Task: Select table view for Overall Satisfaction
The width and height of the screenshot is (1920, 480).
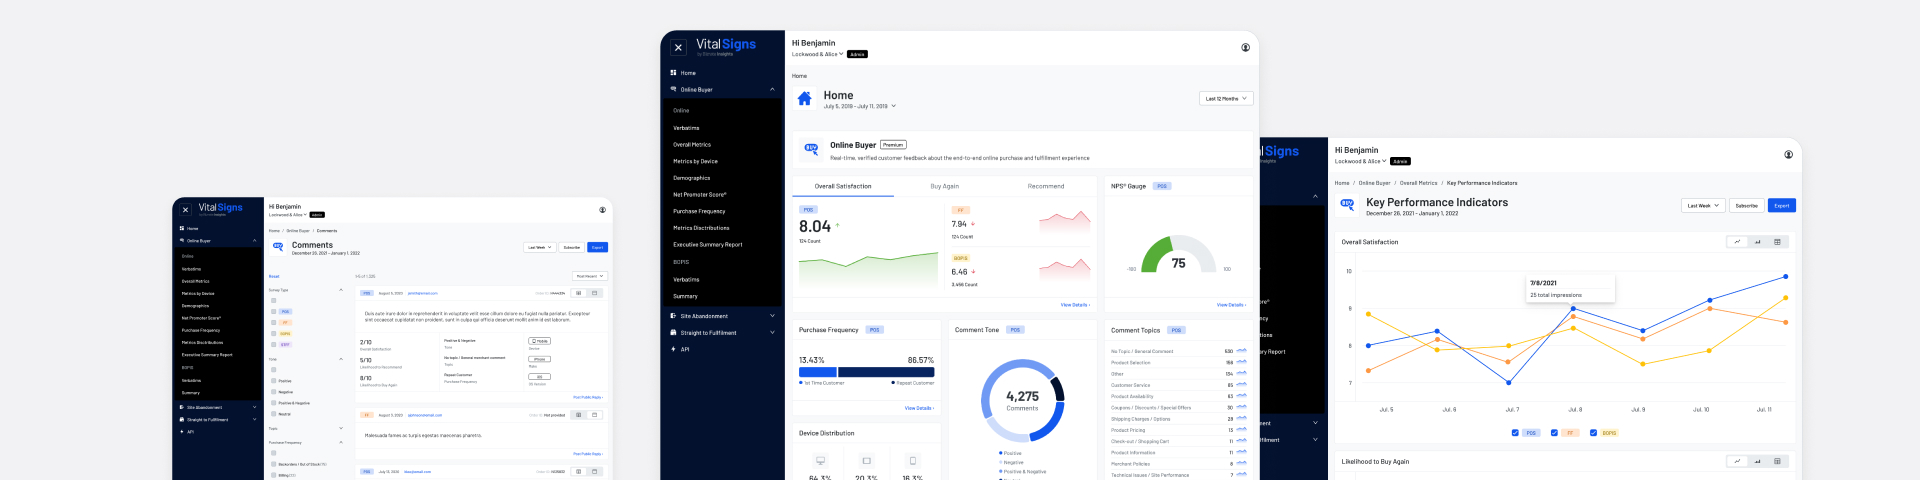Action: tap(1777, 242)
